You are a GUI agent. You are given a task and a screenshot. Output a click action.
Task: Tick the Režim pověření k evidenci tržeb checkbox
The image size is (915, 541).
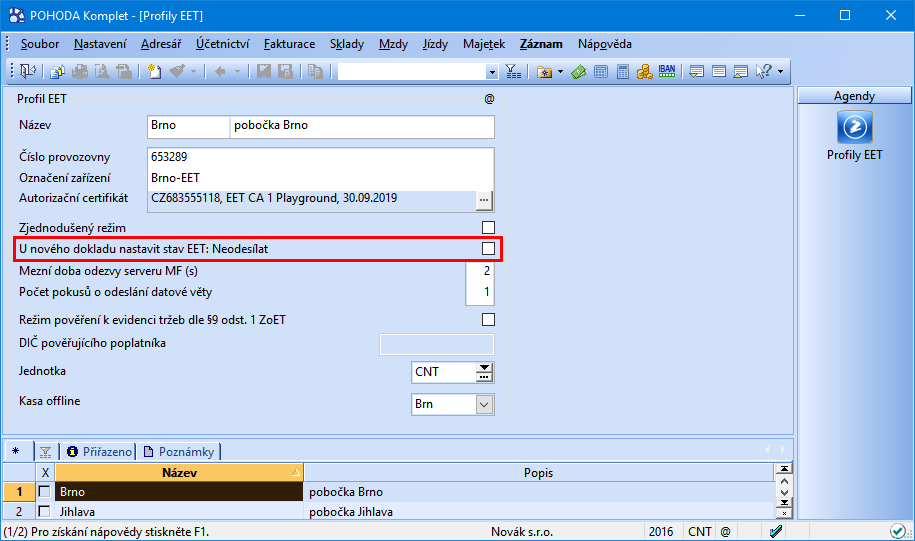coord(488,320)
